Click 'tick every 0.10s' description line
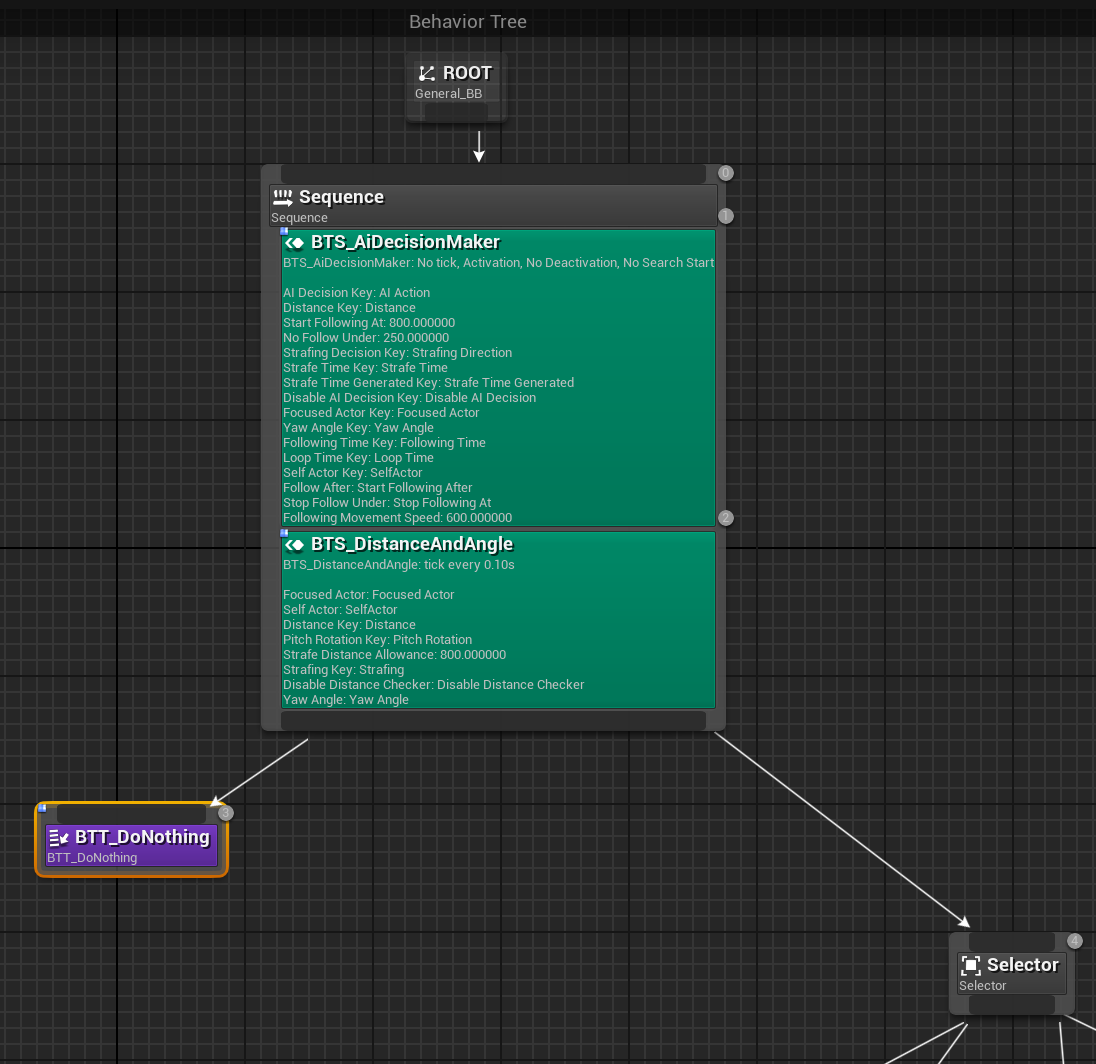 (x=399, y=565)
